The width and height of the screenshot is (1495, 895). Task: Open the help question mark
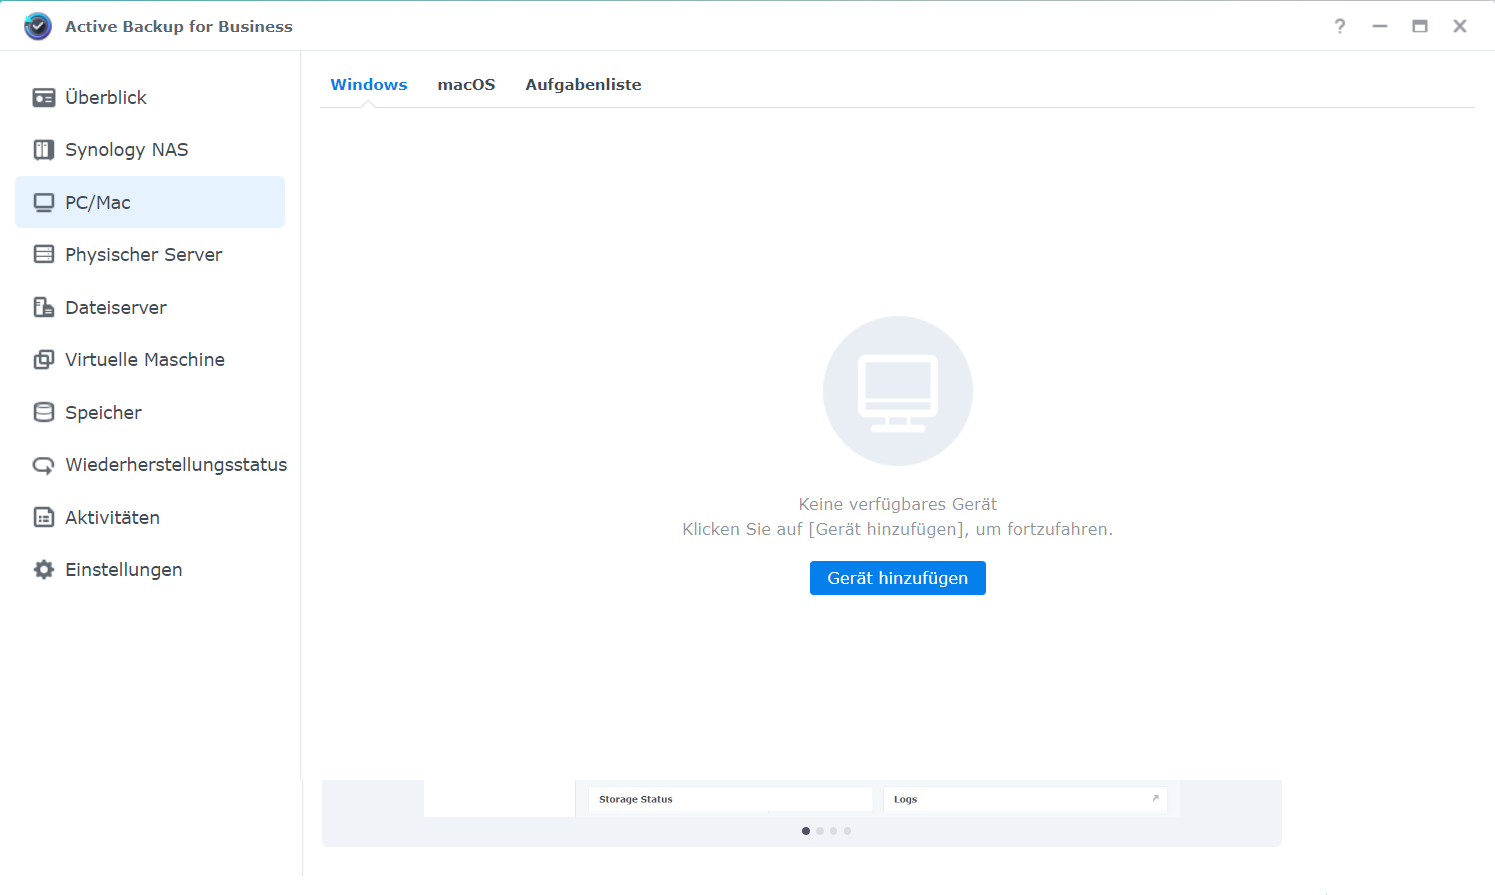pos(1340,26)
